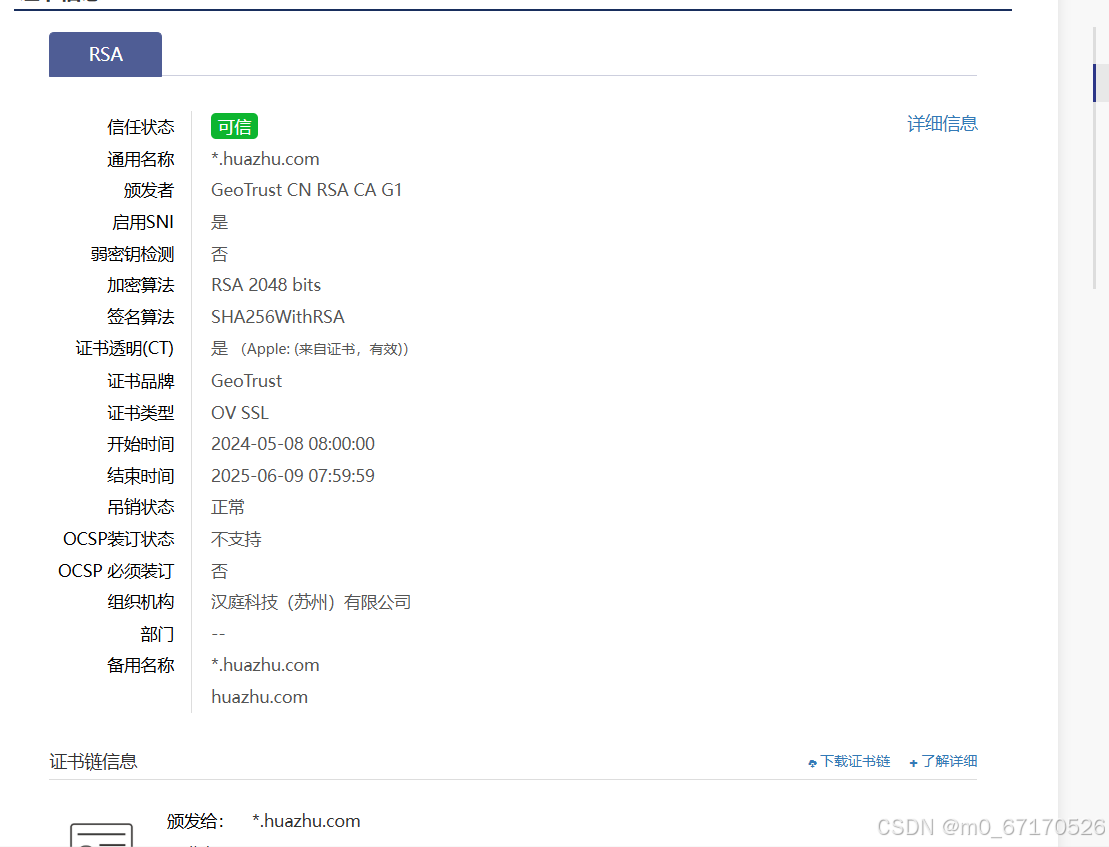
Task: Select the RSA tab
Action: click(105, 54)
